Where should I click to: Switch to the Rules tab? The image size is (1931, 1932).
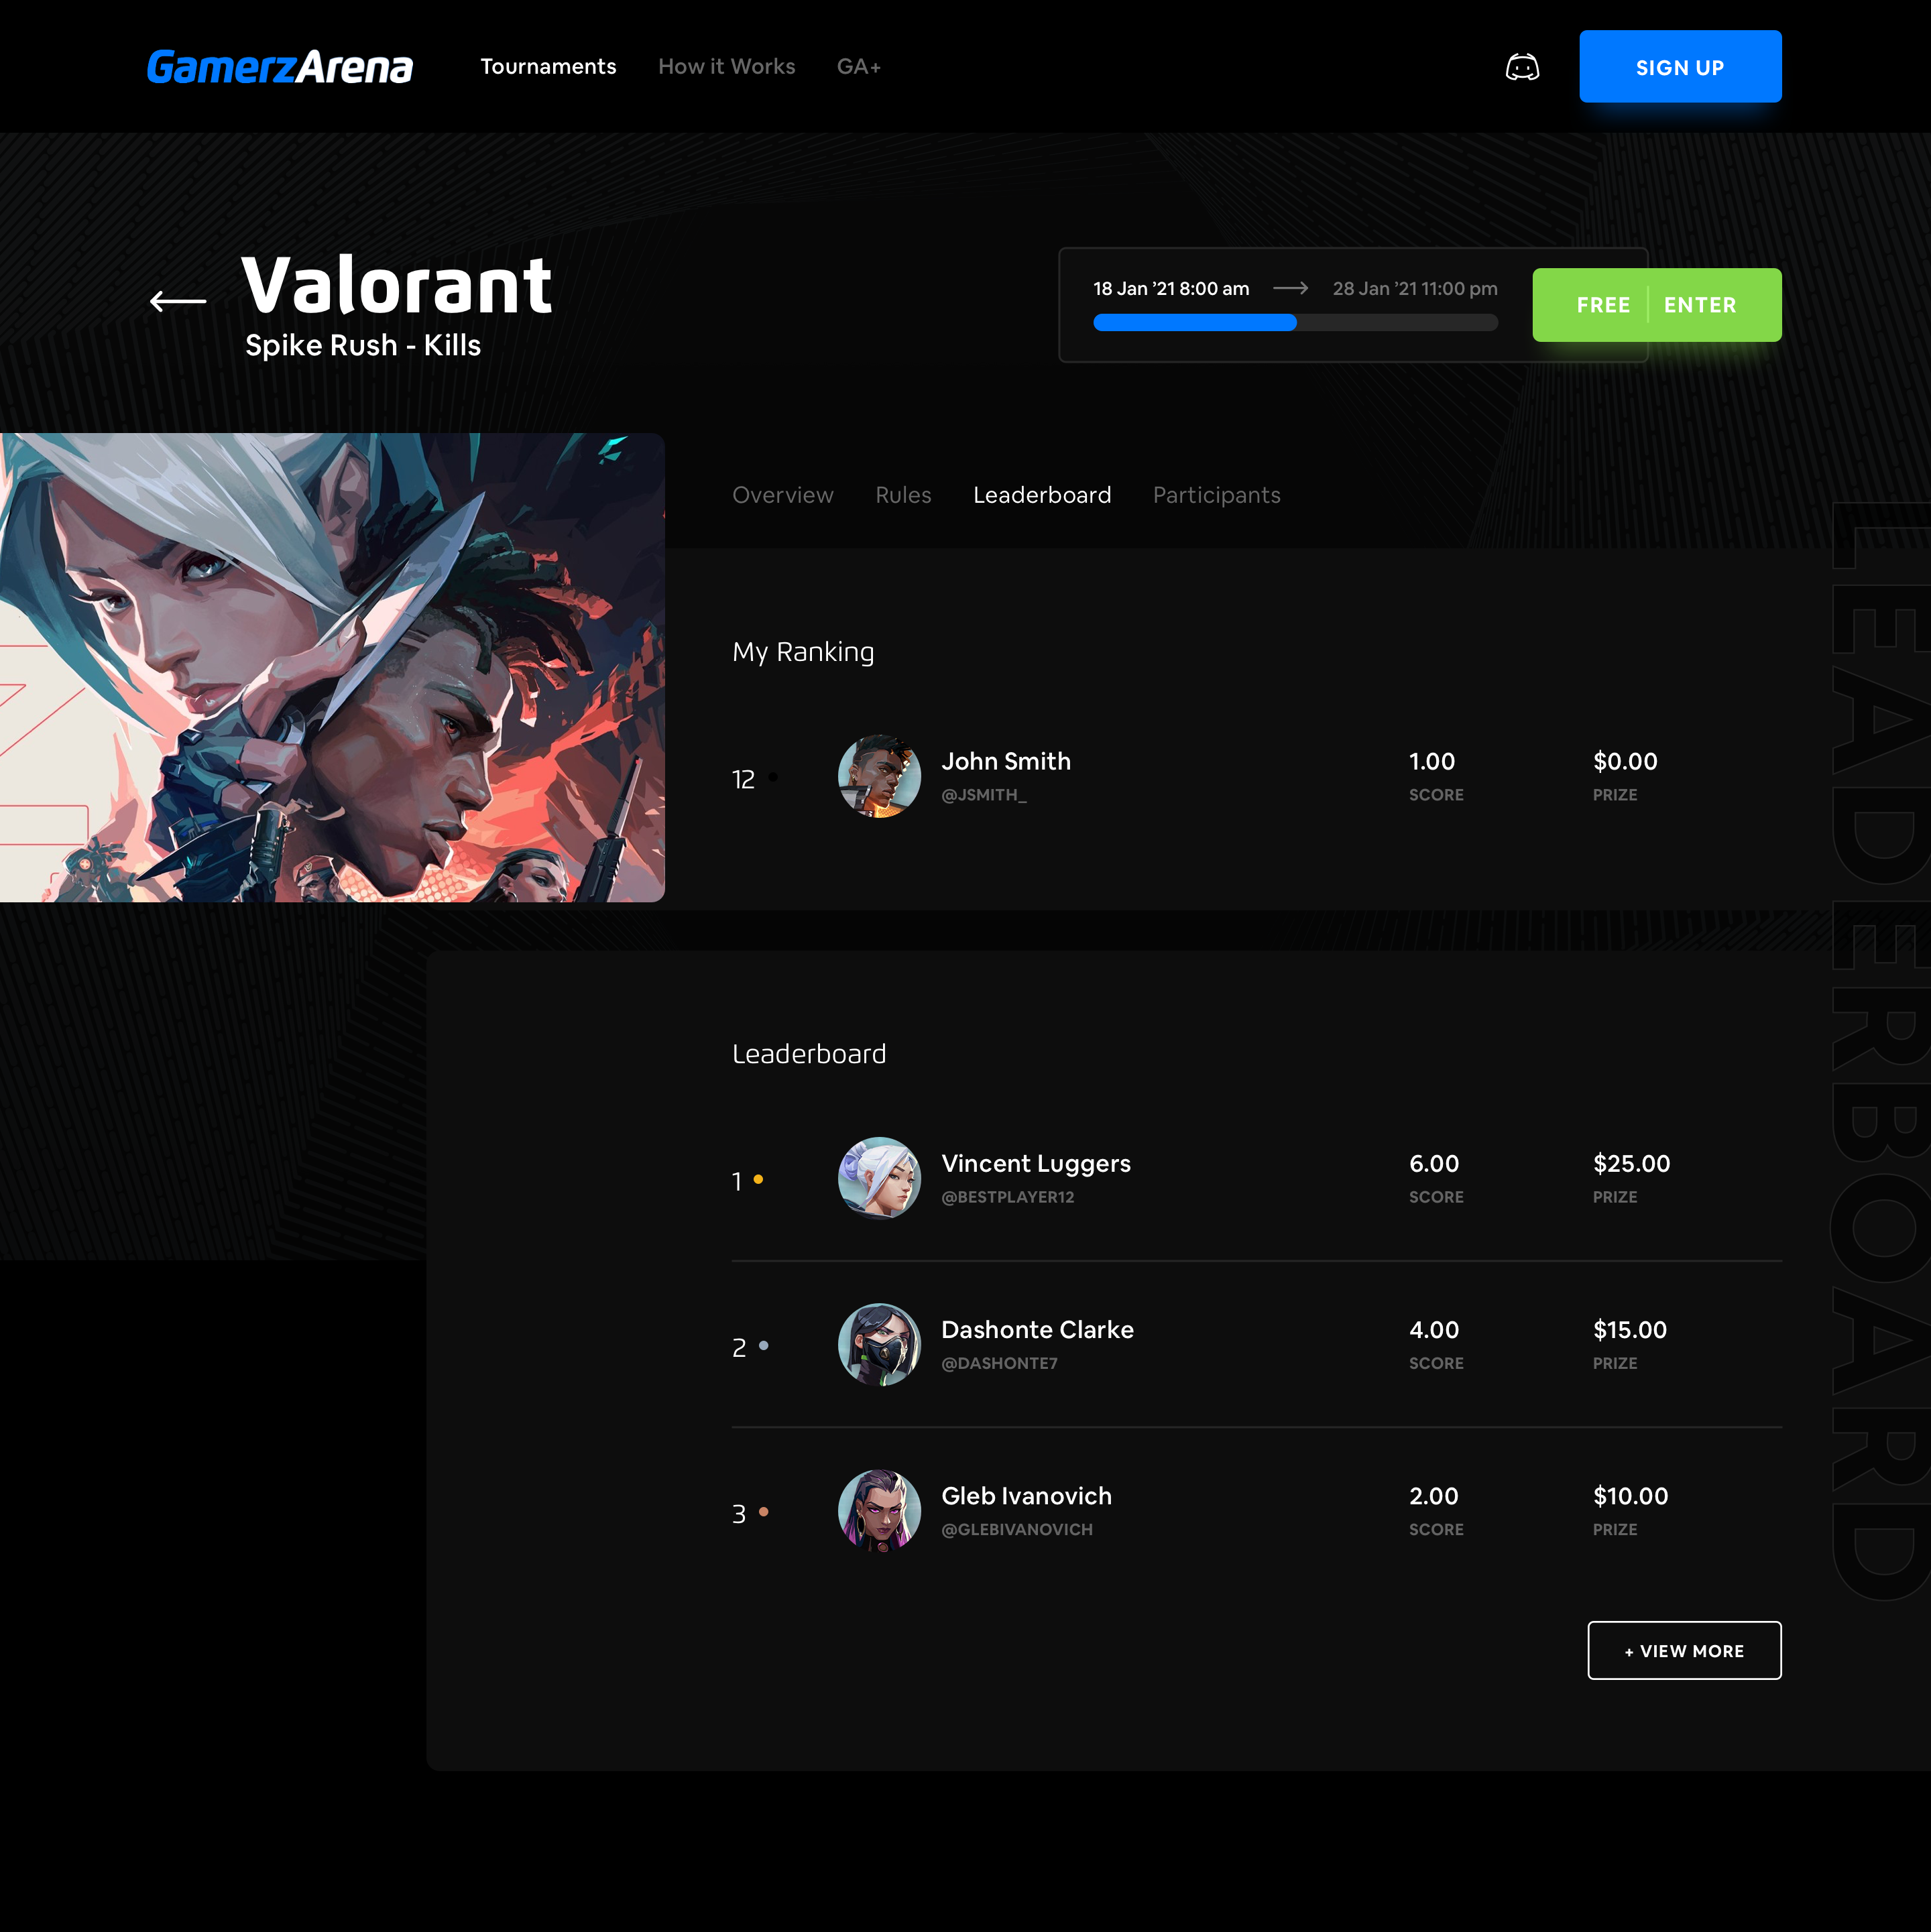point(903,495)
